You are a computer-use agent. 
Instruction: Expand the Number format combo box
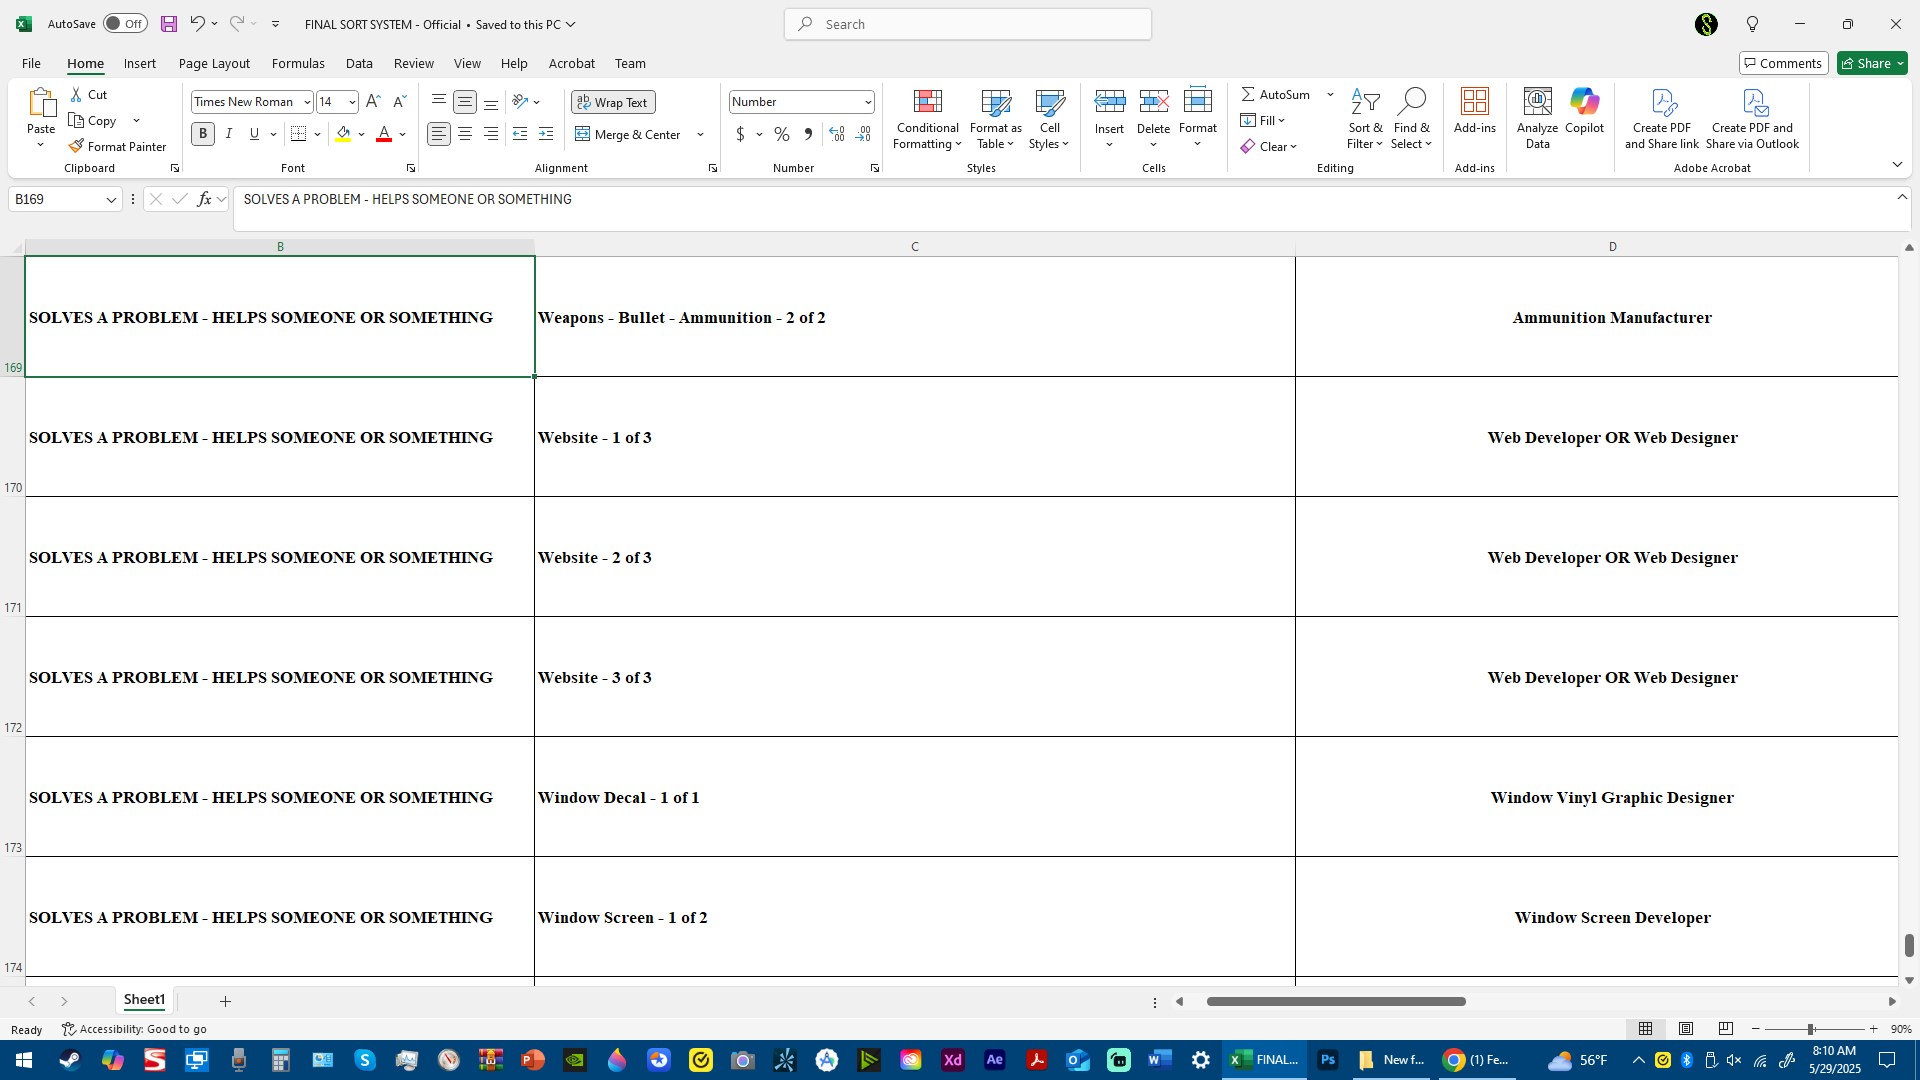click(867, 102)
